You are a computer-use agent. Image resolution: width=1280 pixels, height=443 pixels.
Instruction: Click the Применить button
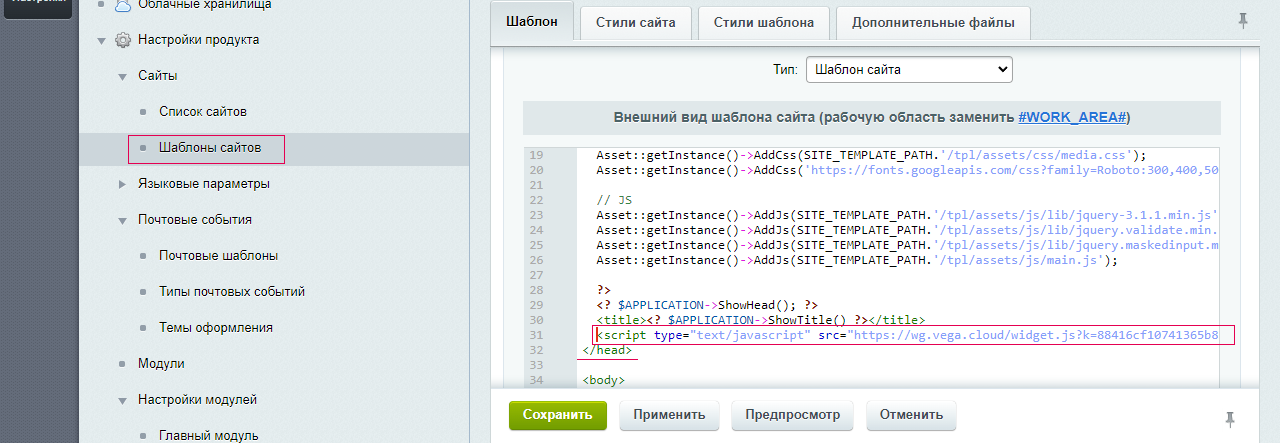668,414
